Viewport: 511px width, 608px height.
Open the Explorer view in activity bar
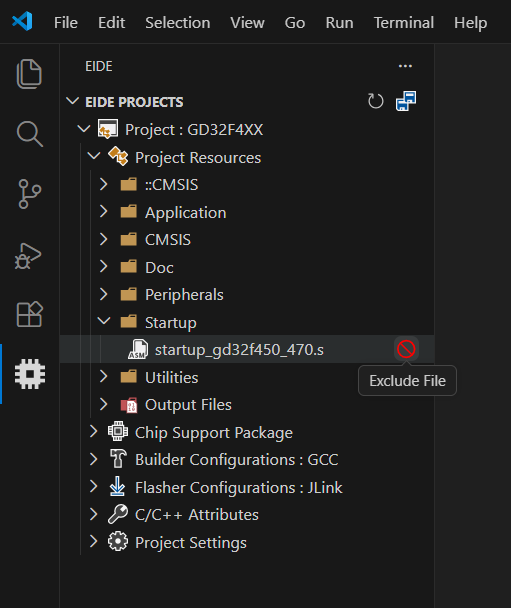pos(29,74)
